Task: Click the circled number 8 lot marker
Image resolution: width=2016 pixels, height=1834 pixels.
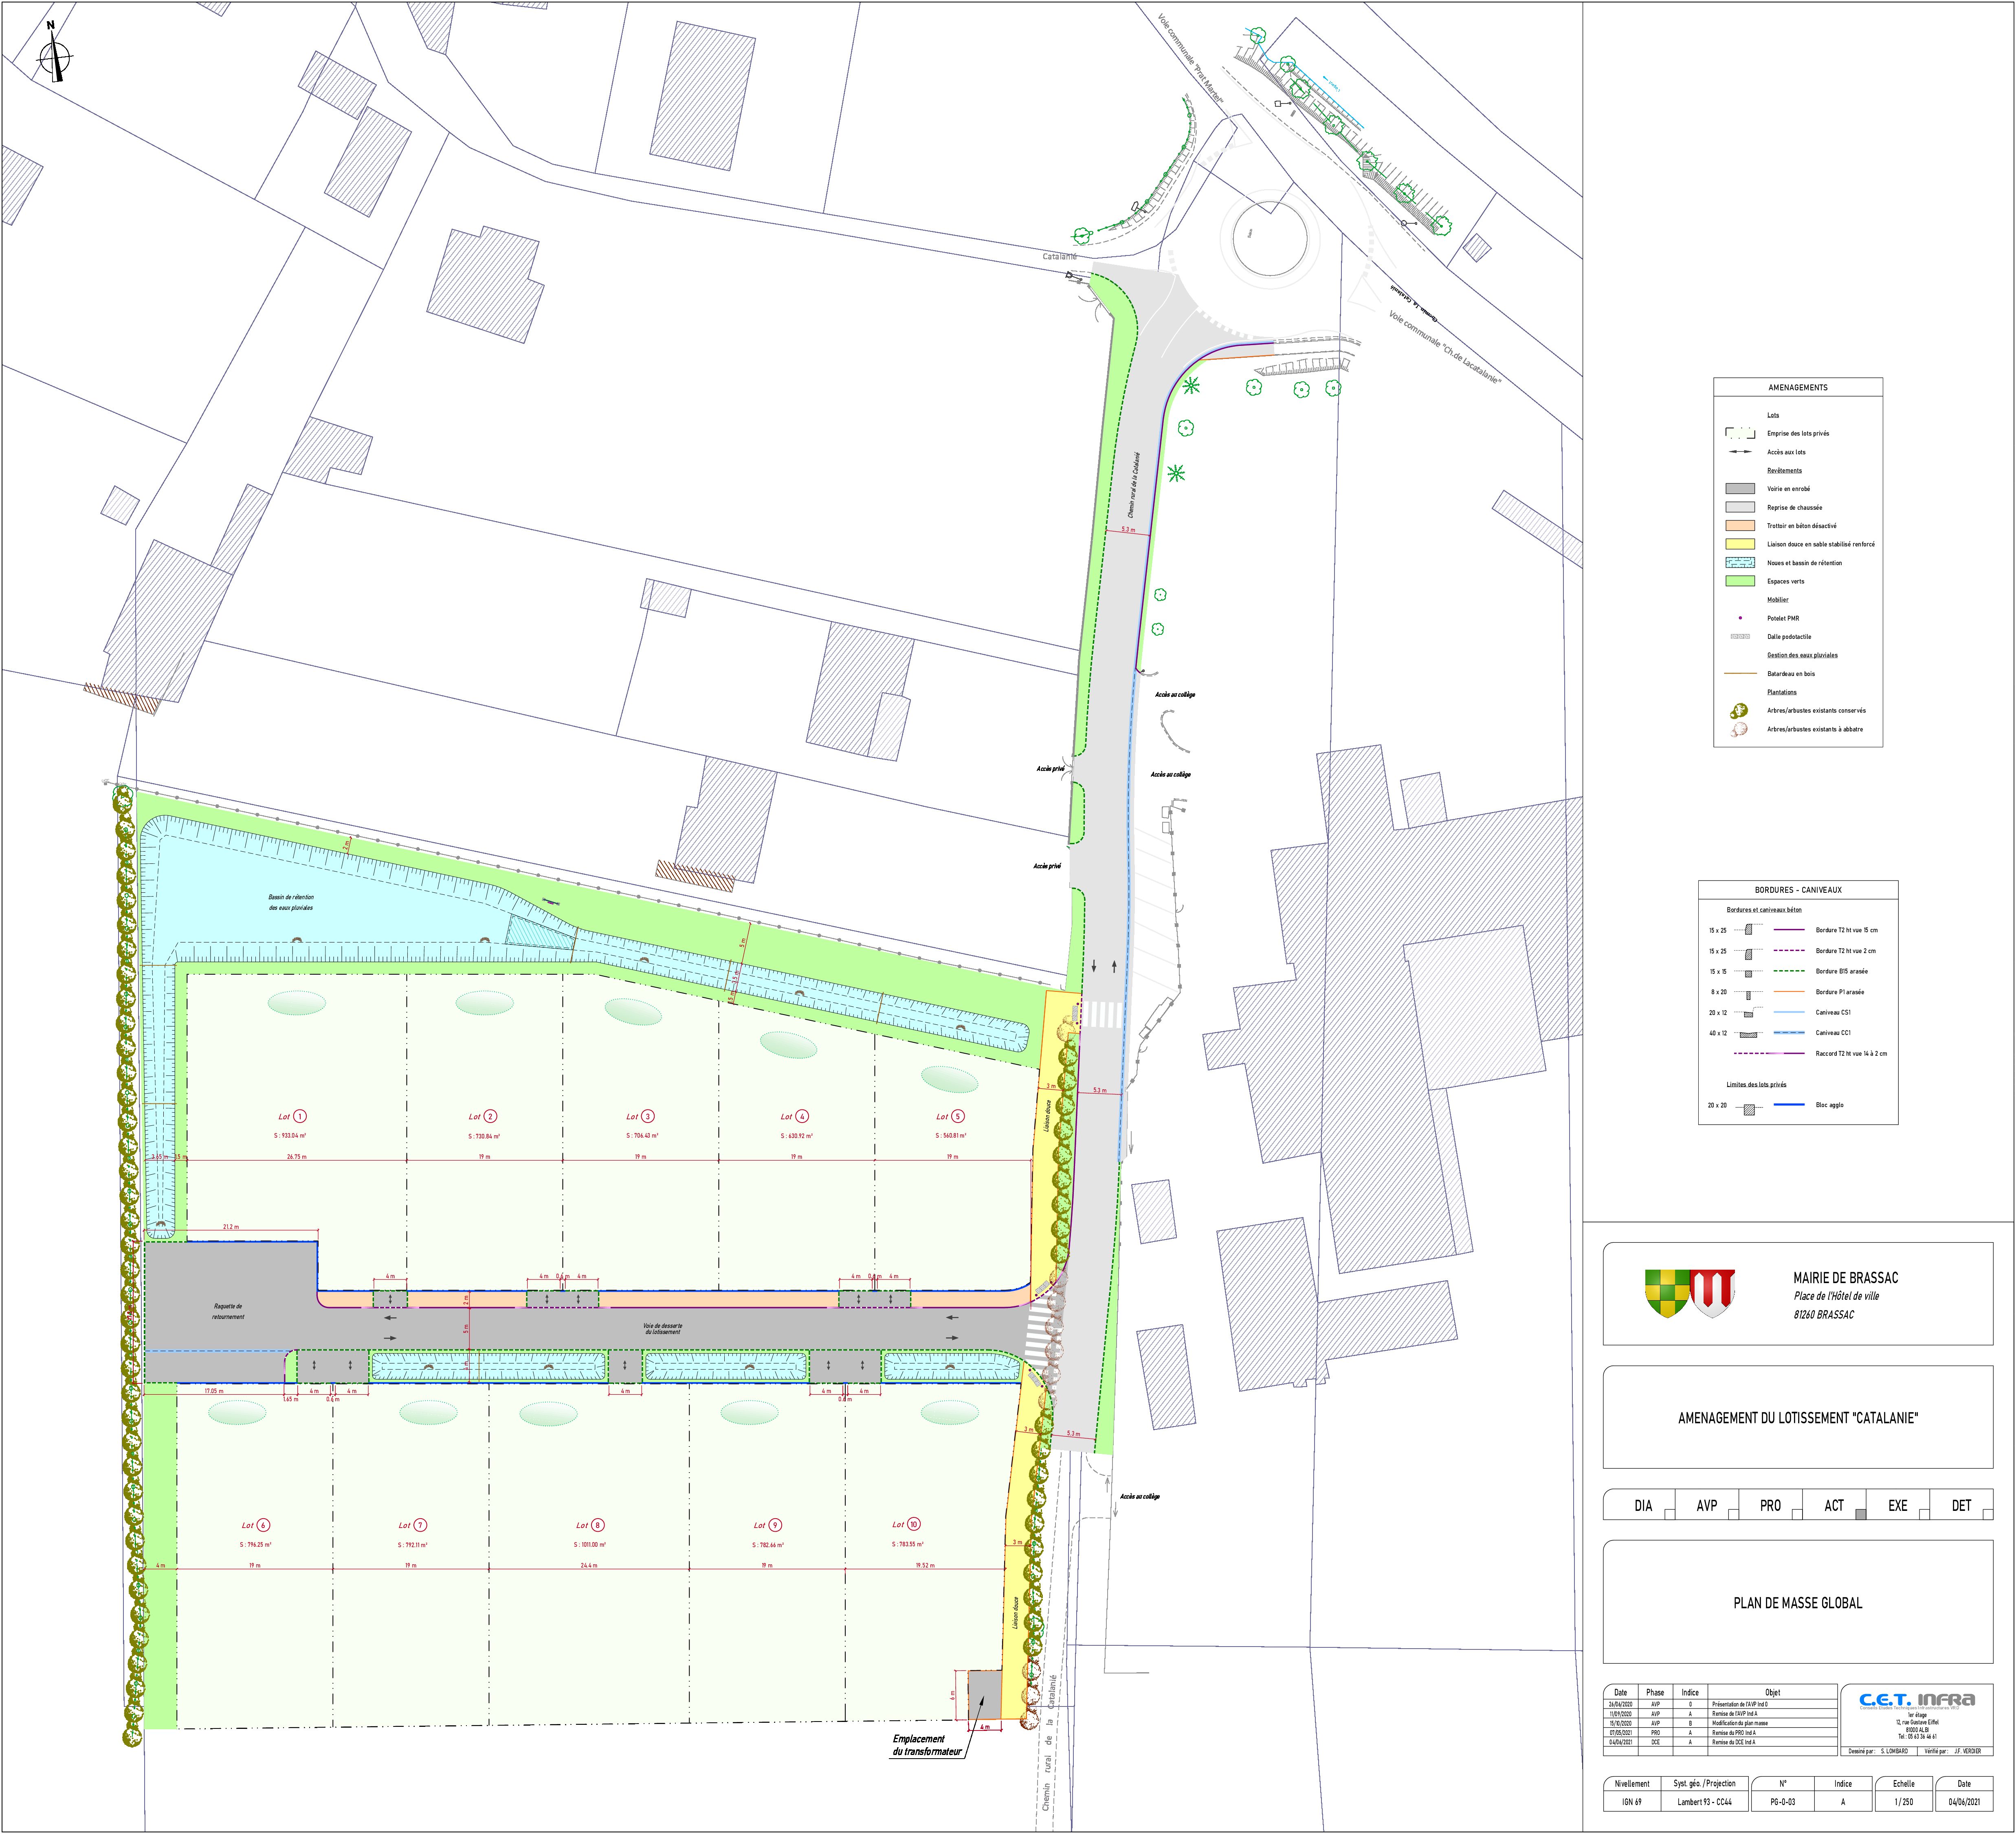Action: 598,1525
